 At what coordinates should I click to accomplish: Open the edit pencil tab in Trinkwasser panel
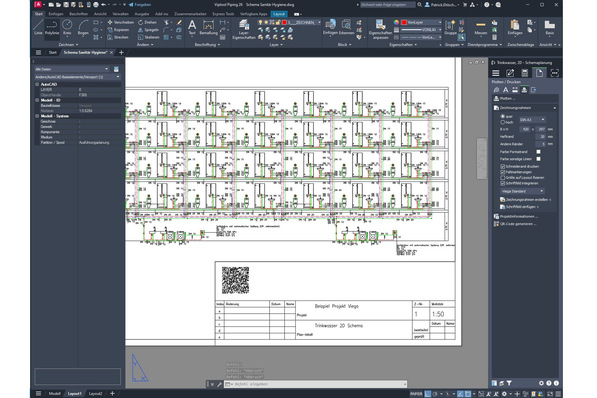click(510, 73)
